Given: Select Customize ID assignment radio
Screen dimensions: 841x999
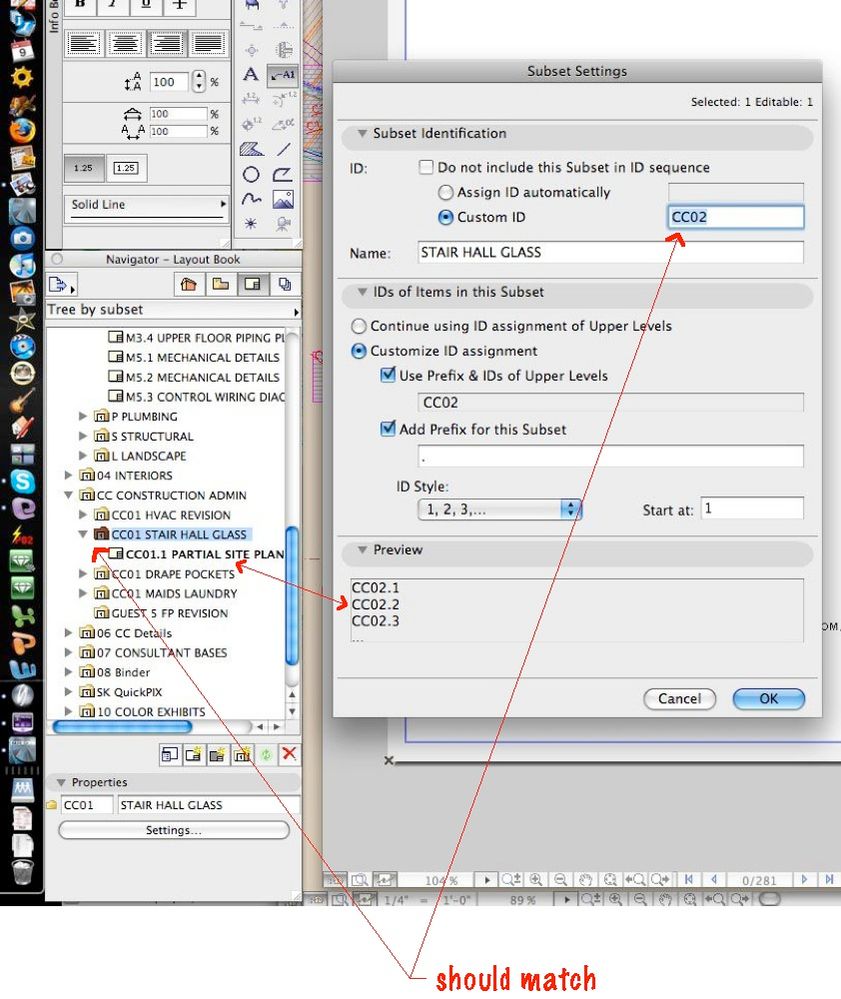Looking at the screenshot, I should click(359, 351).
